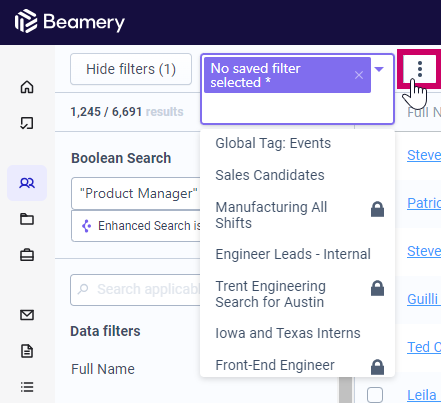Open the list icon in sidebar
This screenshot has width=441, height=403.
coord(27,387)
